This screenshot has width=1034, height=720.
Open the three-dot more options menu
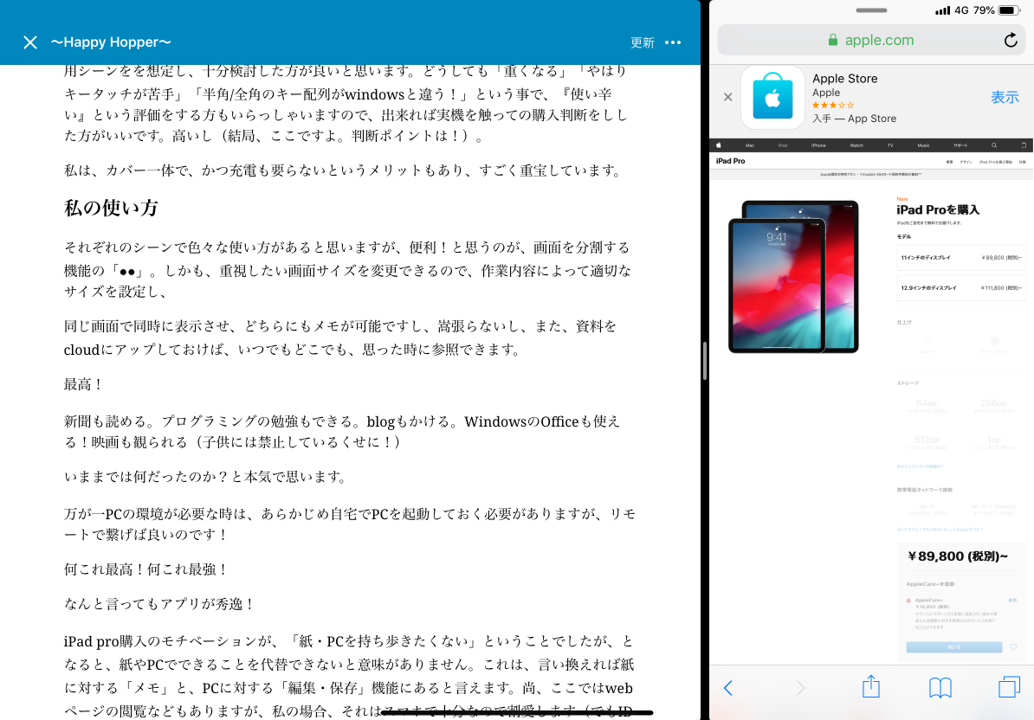pos(673,43)
